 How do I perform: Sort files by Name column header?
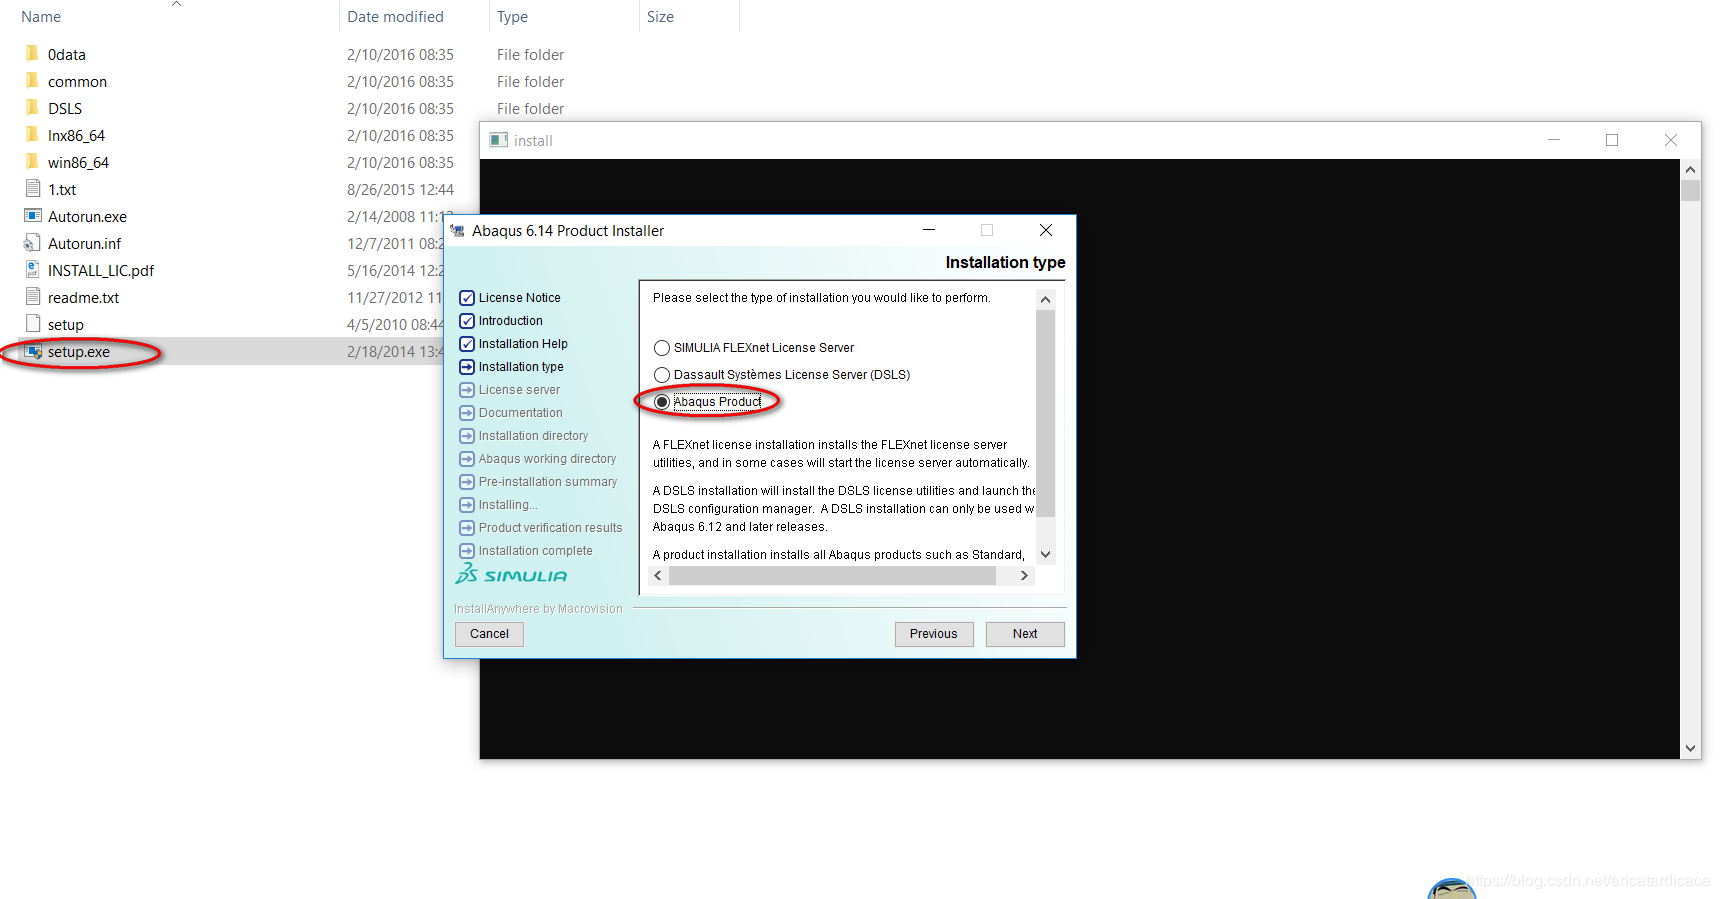click(x=41, y=17)
